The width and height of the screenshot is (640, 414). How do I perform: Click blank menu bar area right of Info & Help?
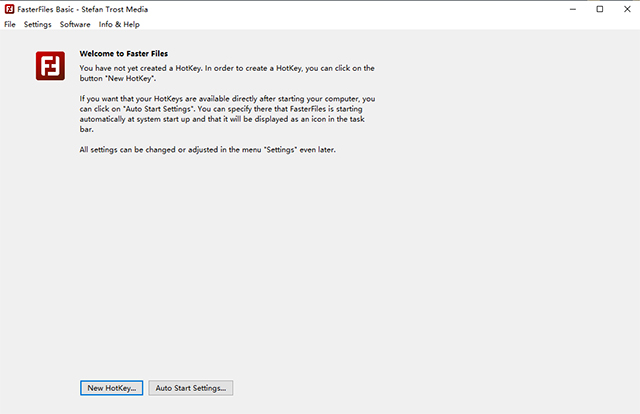pyautogui.click(x=400, y=24)
